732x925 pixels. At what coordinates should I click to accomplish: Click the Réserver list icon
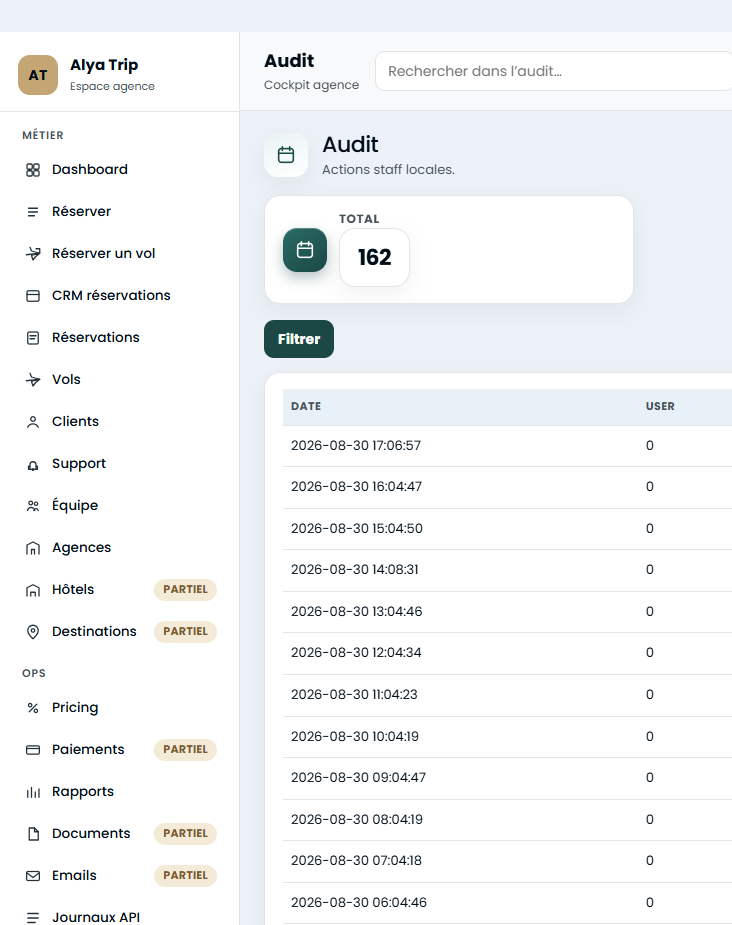tap(33, 212)
